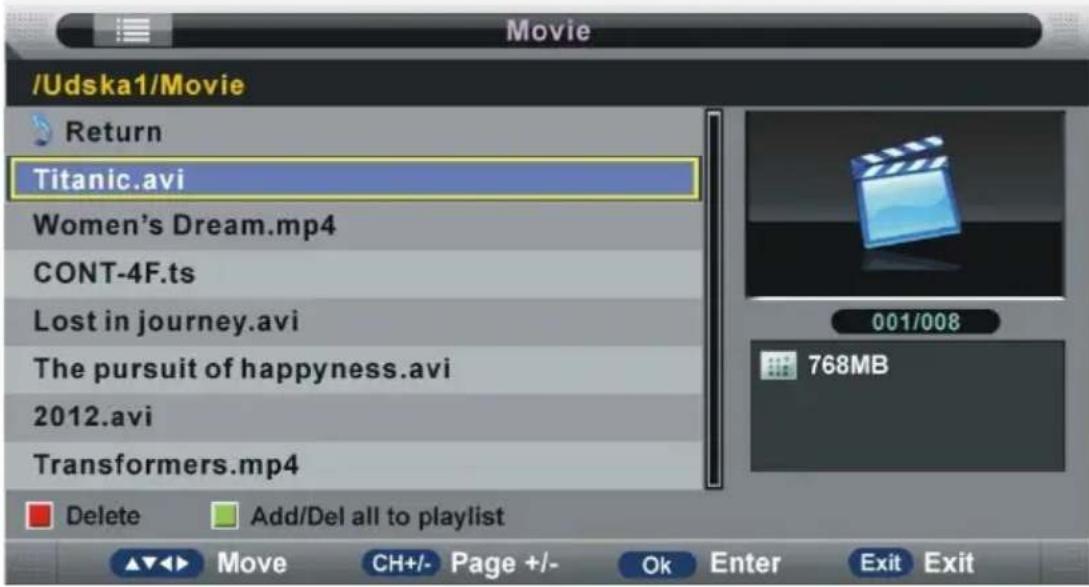
Task: Click the red Delete color button
Action: click(40, 516)
